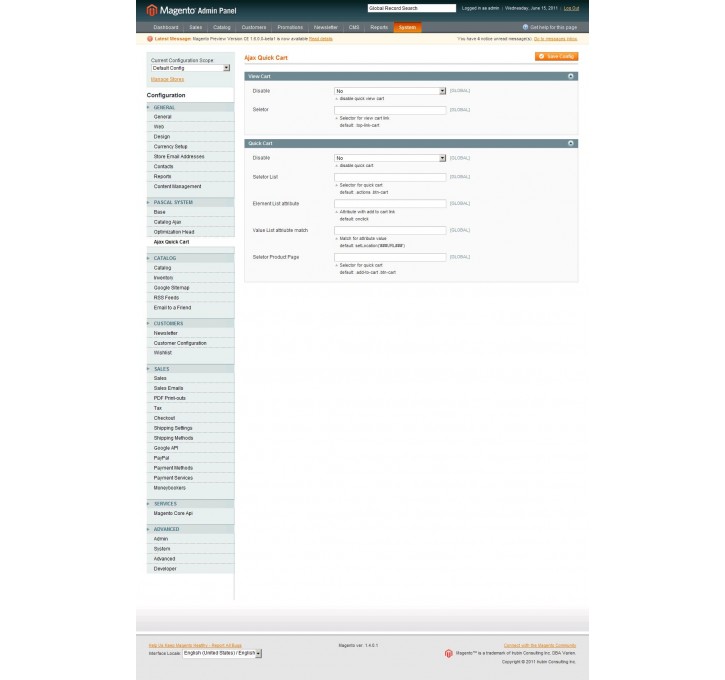Open PayPal configuration in sidebar
The height and width of the screenshot is (680, 725).
coord(190,458)
